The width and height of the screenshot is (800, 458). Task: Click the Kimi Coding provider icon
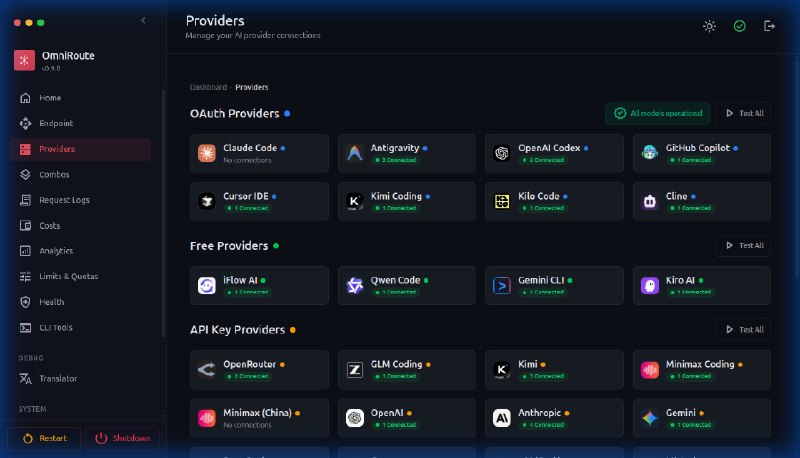(355, 201)
